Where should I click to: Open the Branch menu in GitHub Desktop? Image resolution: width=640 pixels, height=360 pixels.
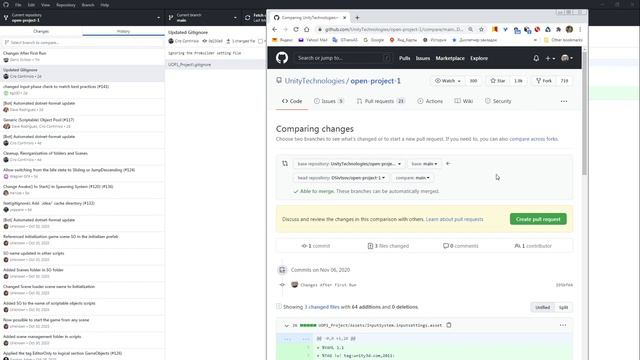[88, 5]
